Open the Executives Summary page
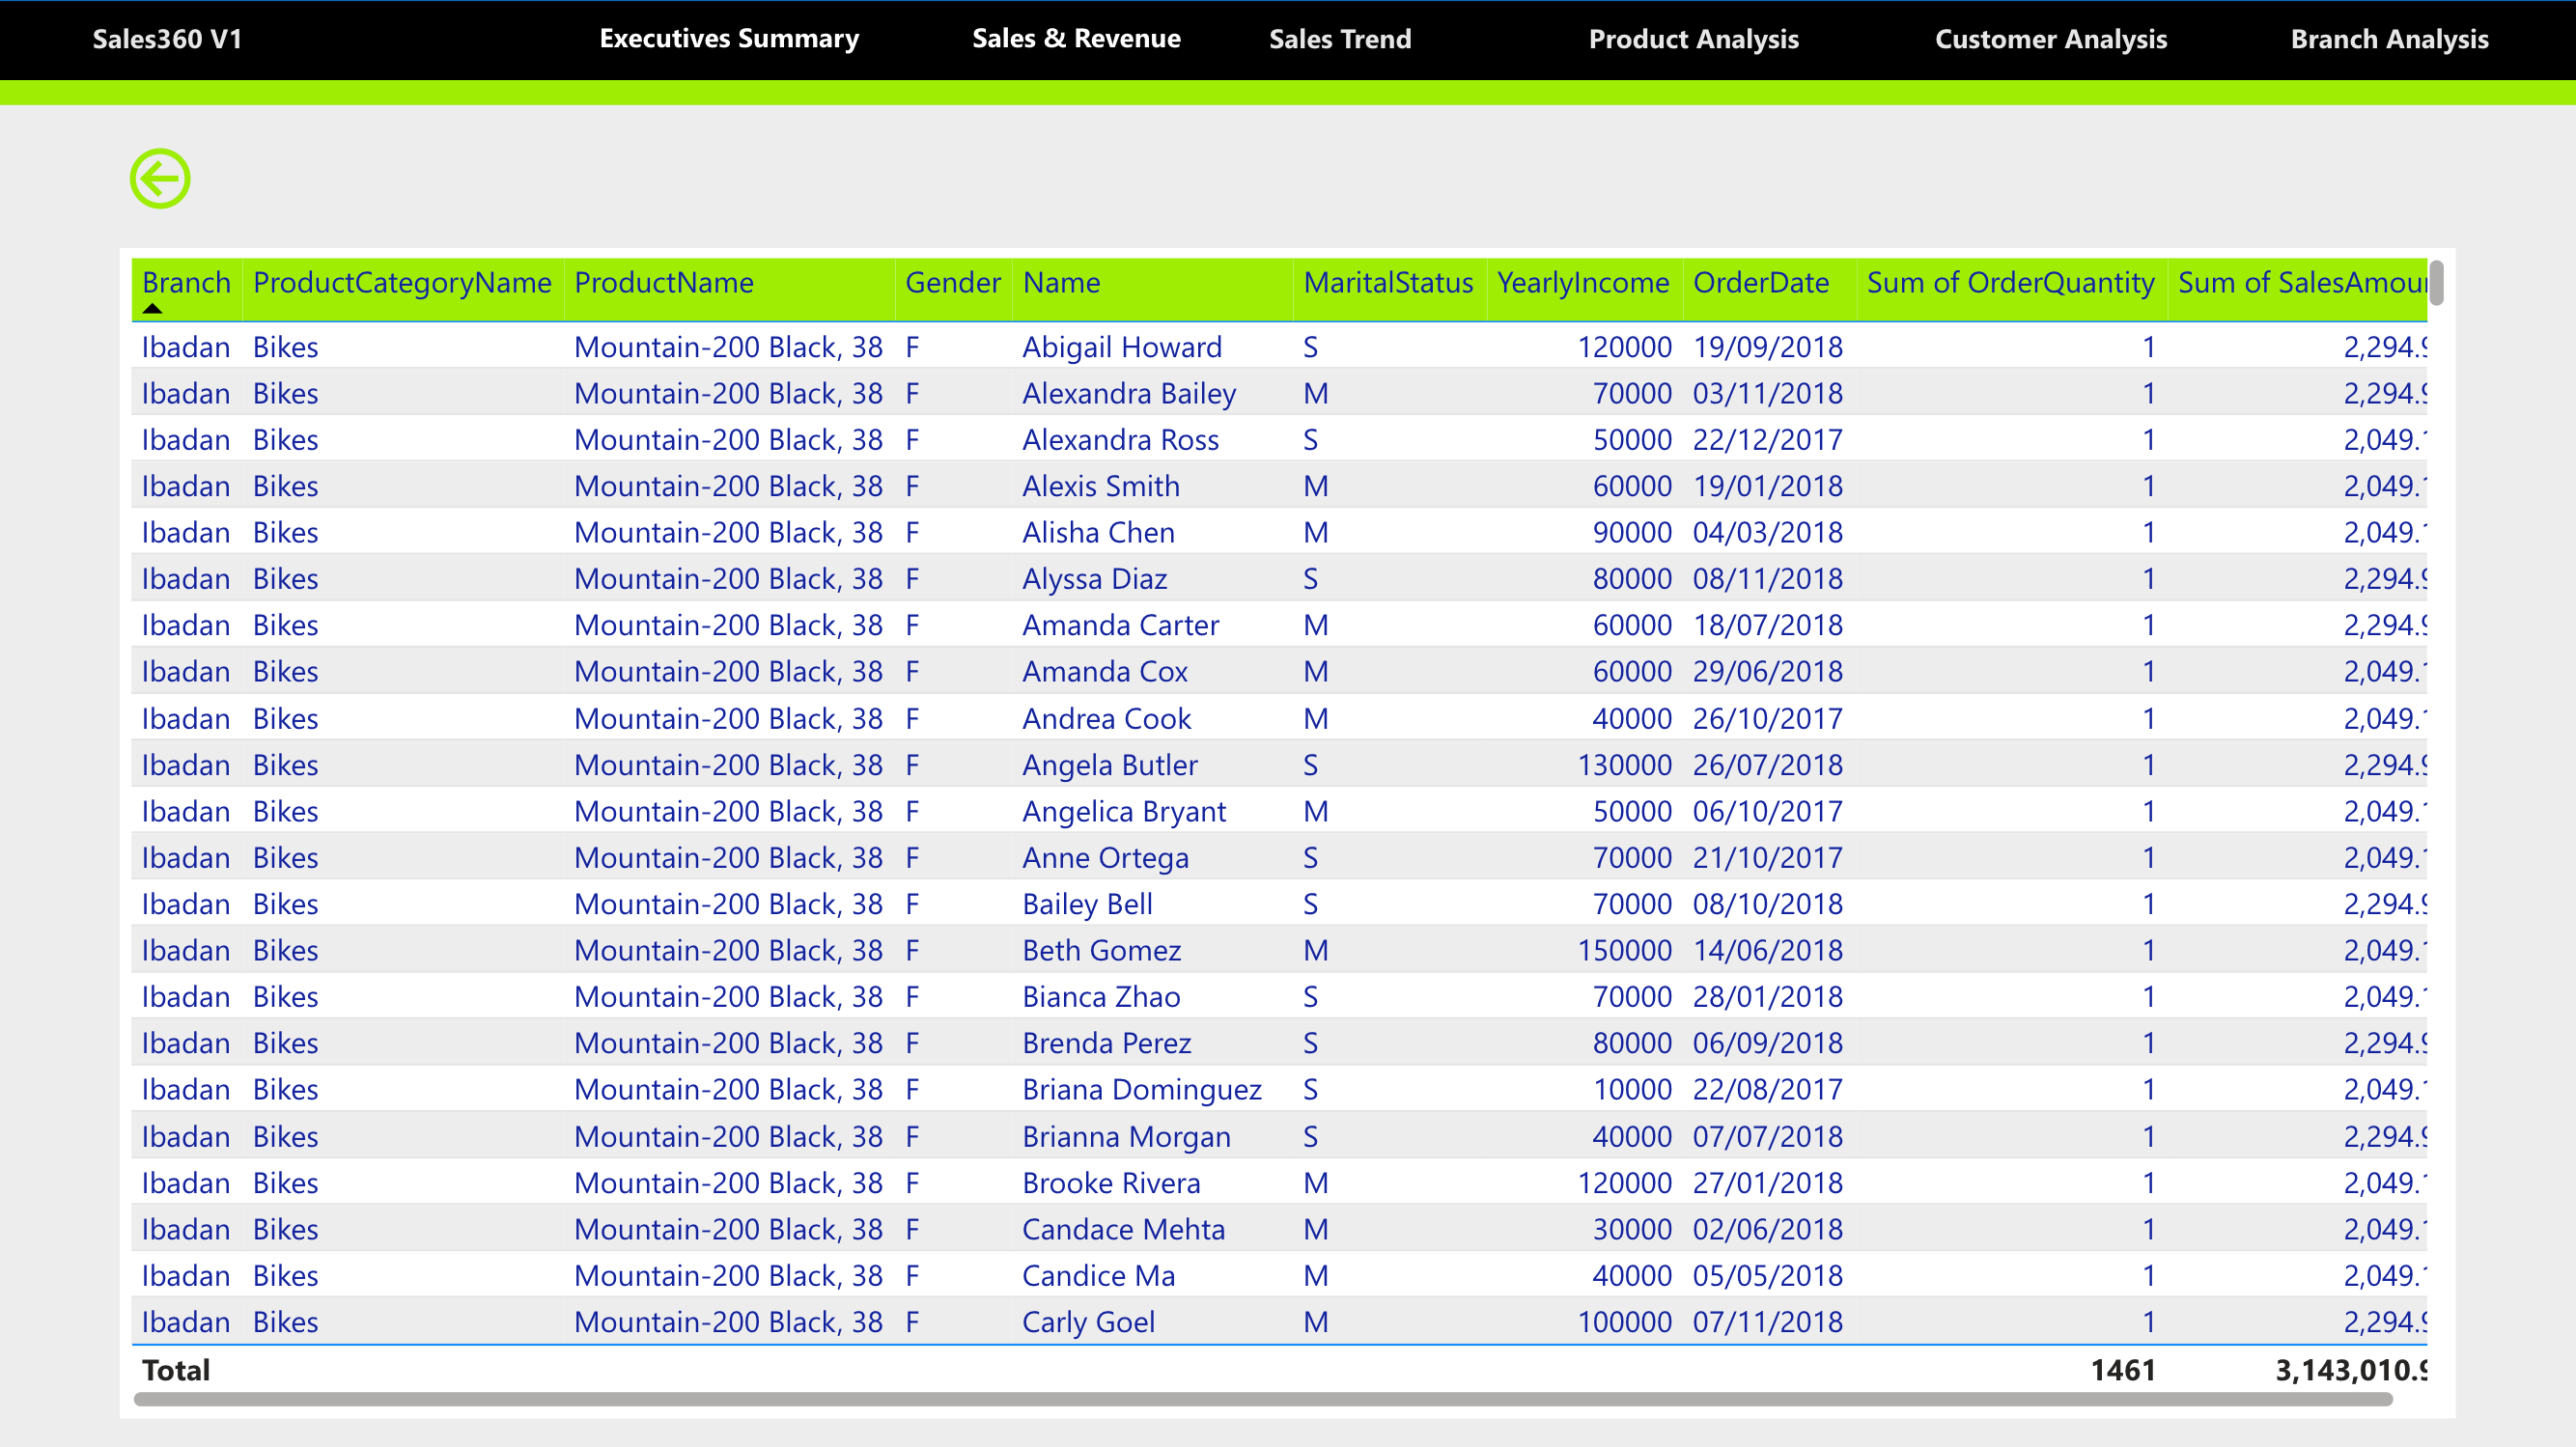This screenshot has width=2576, height=1447. (x=728, y=39)
